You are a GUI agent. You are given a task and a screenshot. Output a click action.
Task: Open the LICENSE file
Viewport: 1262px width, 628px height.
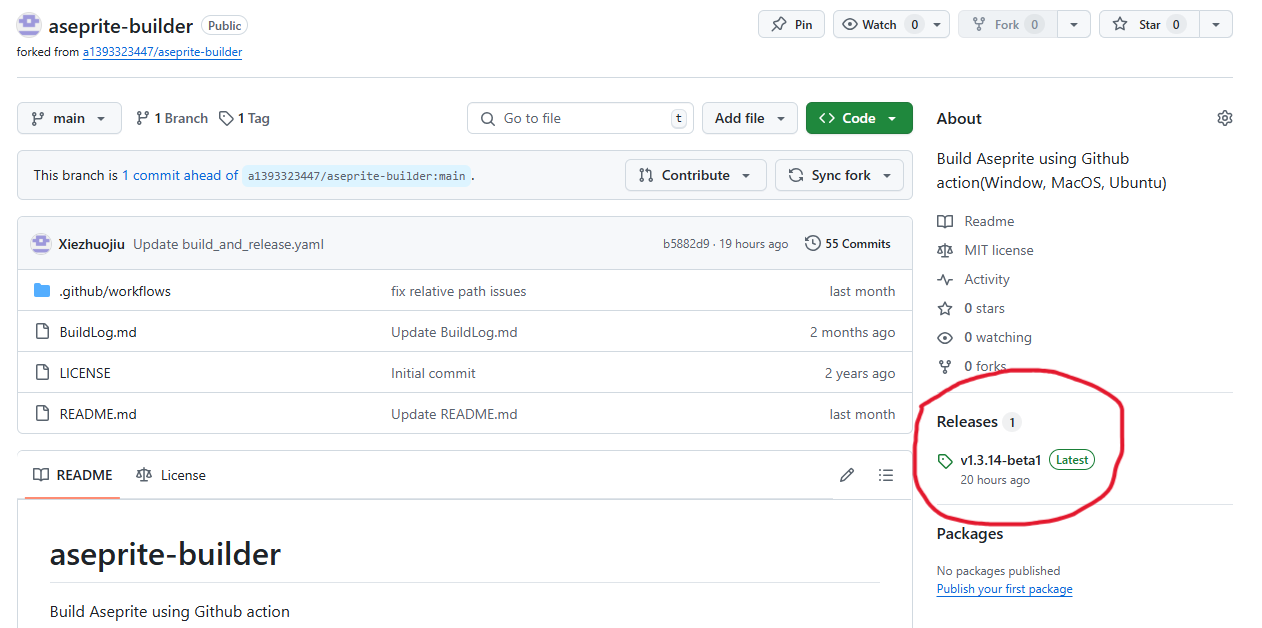coord(85,373)
